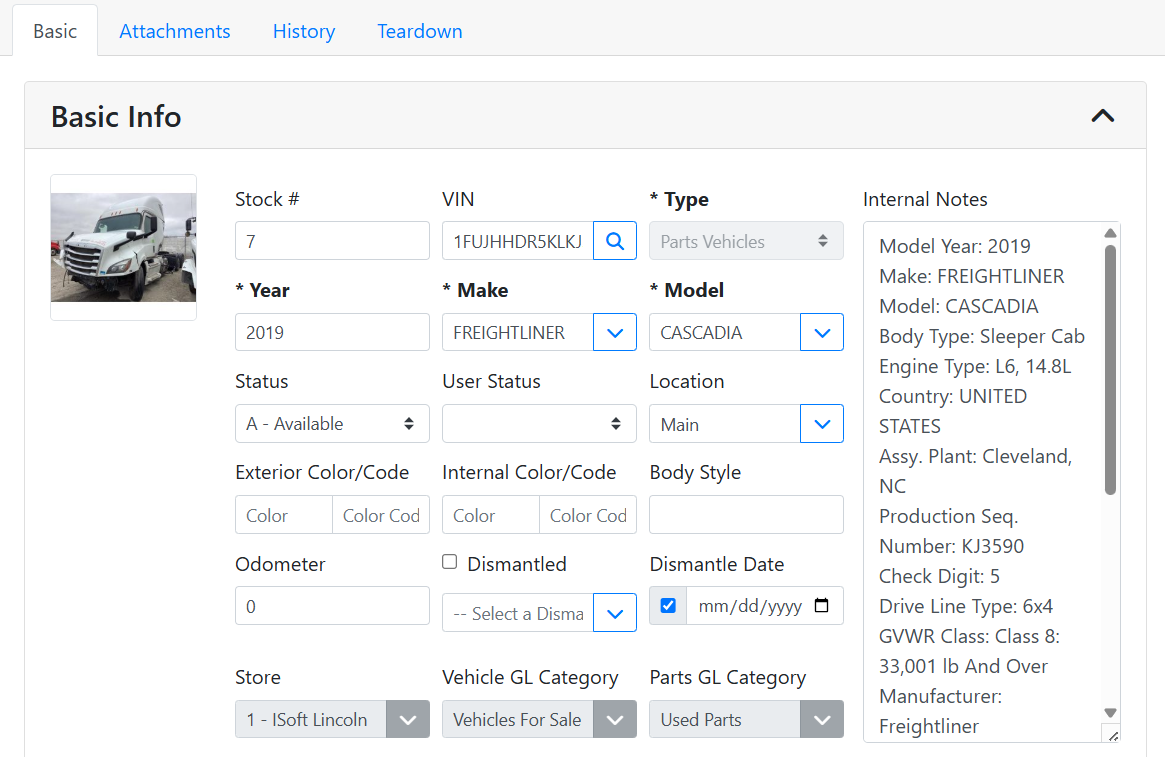The width and height of the screenshot is (1165, 757).
Task: Uncheck the Dismantle Date enable checkbox
Action: 668,606
